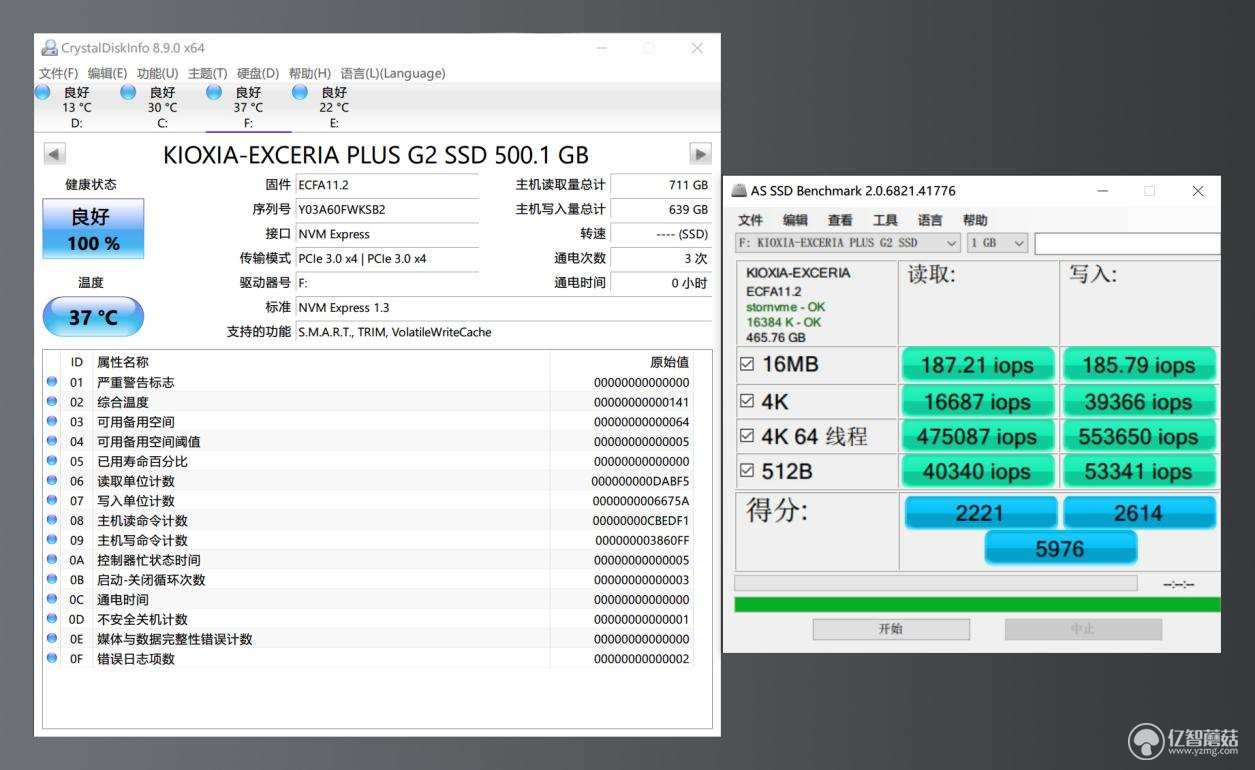Uncheck the 16MB test checkbox

click(747, 364)
